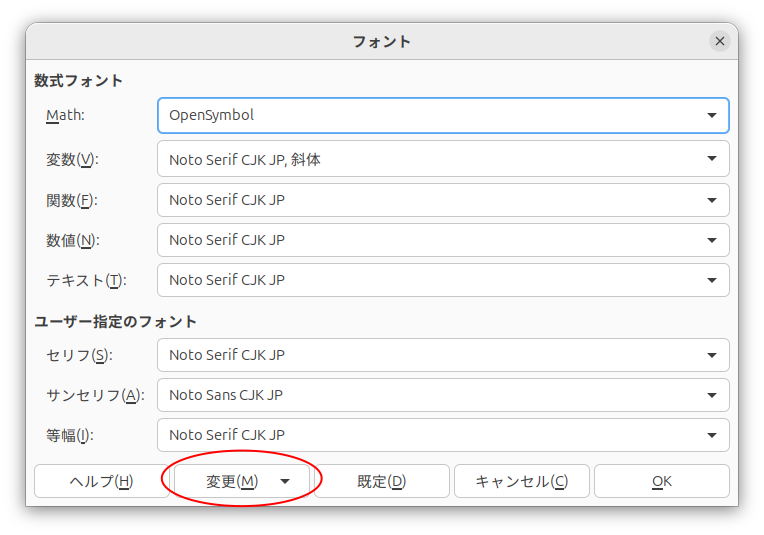This screenshot has width=764, height=535.
Task: Select the Noto Serif CJK JP, 斜体 field
Action: [443, 159]
